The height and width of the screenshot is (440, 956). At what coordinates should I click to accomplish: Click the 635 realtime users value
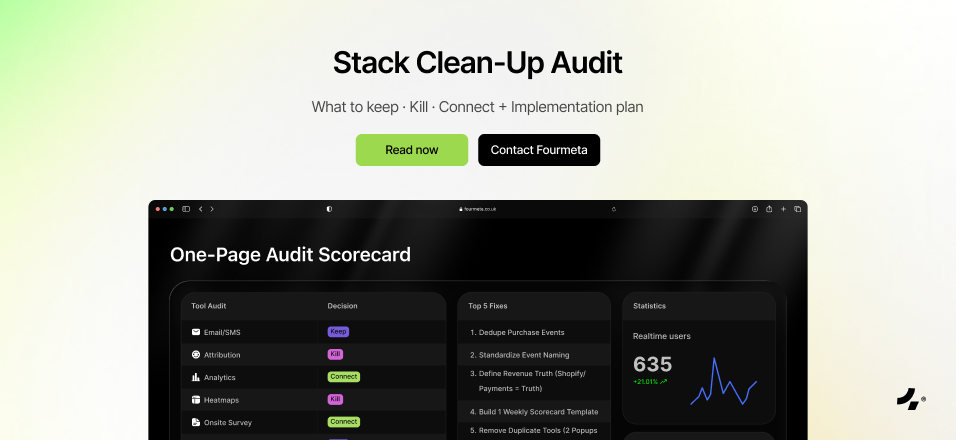tap(652, 364)
